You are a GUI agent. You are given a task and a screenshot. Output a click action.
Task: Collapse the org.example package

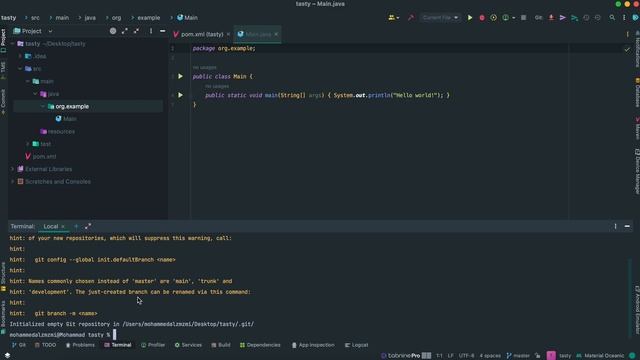click(x=43, y=107)
